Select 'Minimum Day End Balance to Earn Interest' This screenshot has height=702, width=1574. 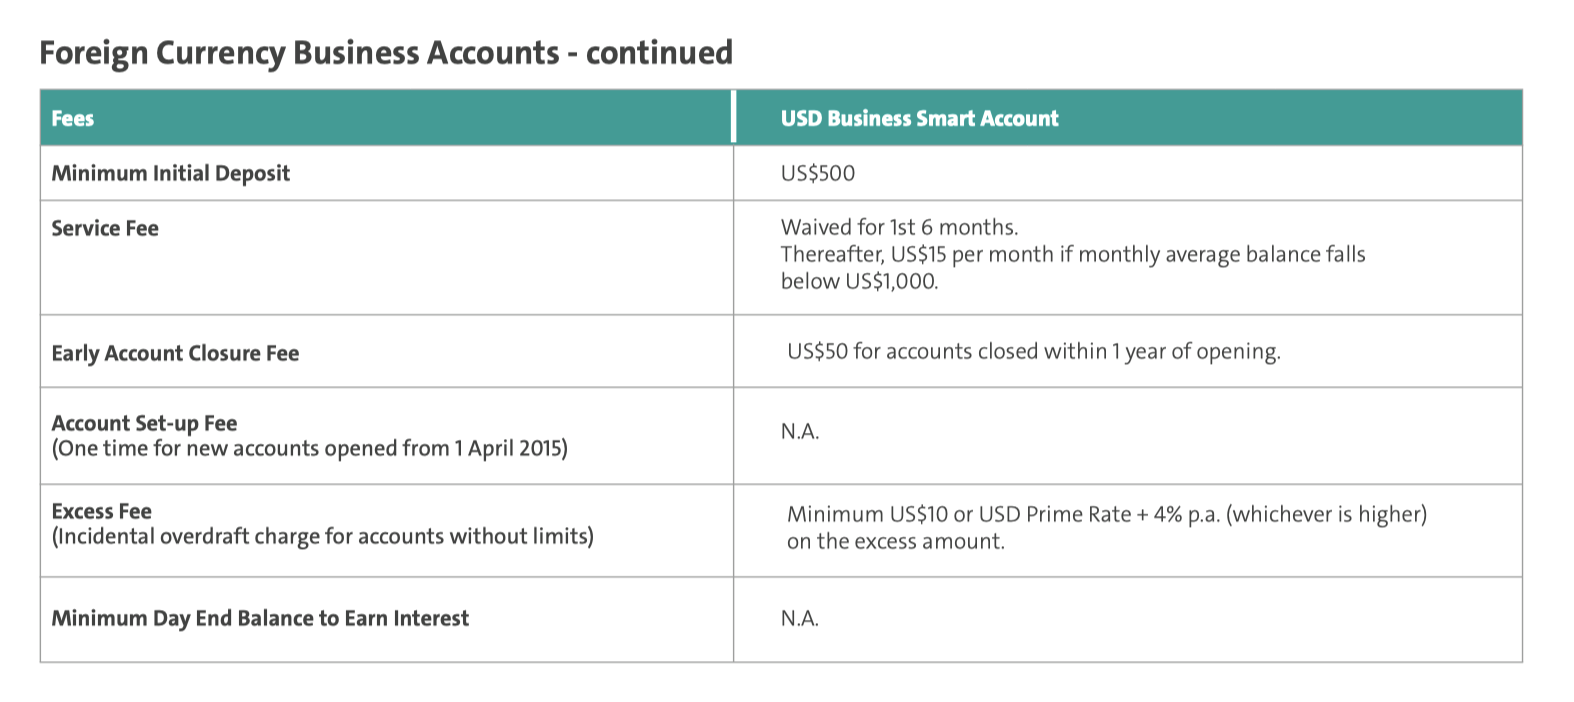point(260,618)
